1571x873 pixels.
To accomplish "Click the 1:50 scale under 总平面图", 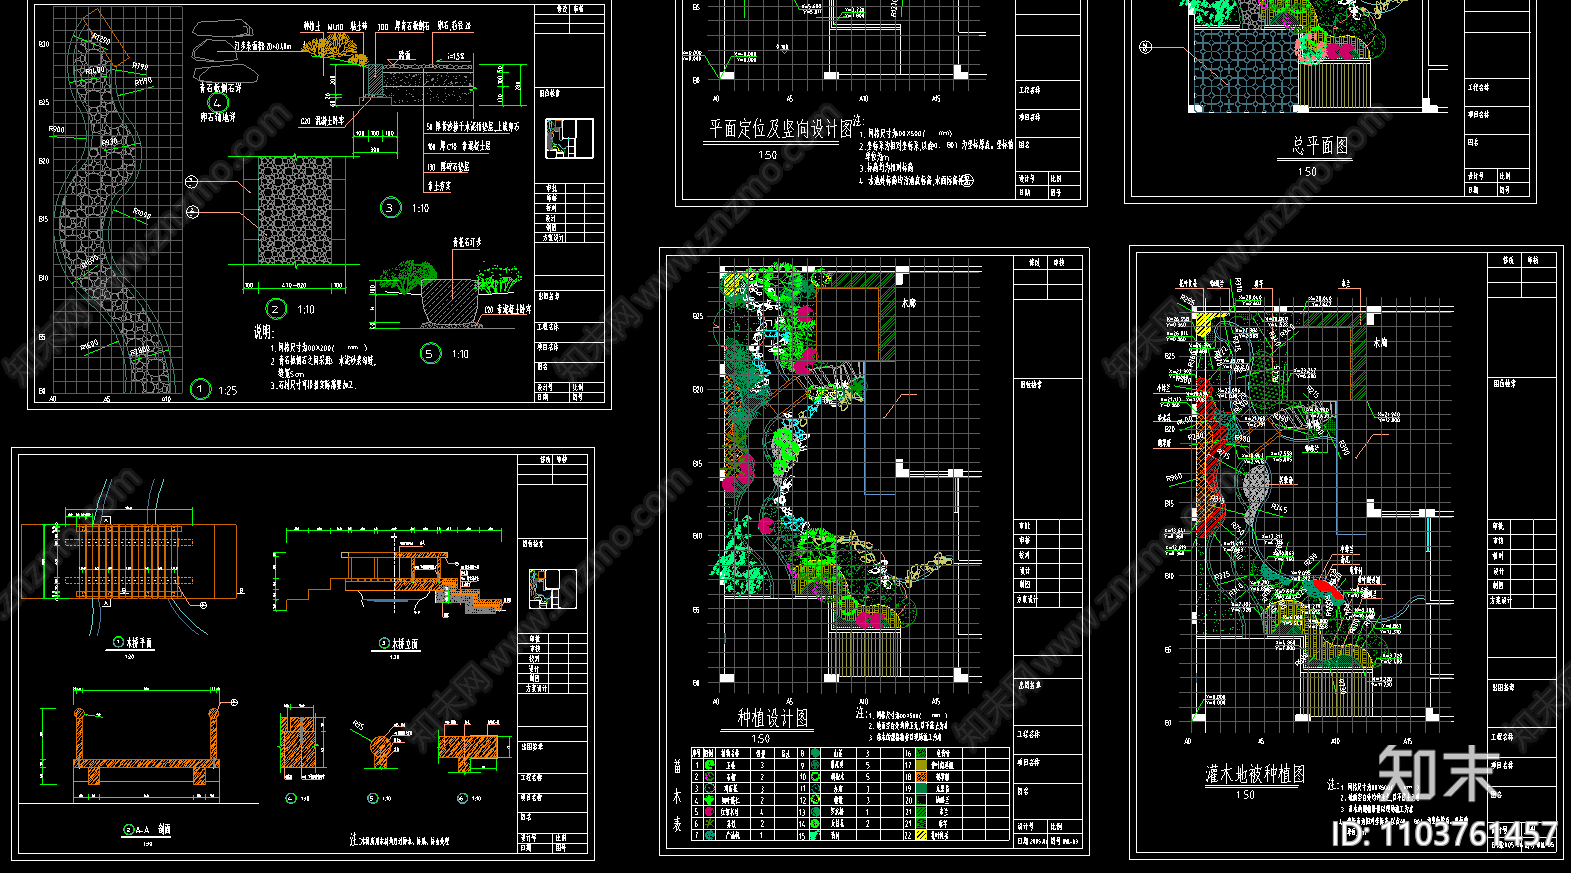I will pos(1307,172).
